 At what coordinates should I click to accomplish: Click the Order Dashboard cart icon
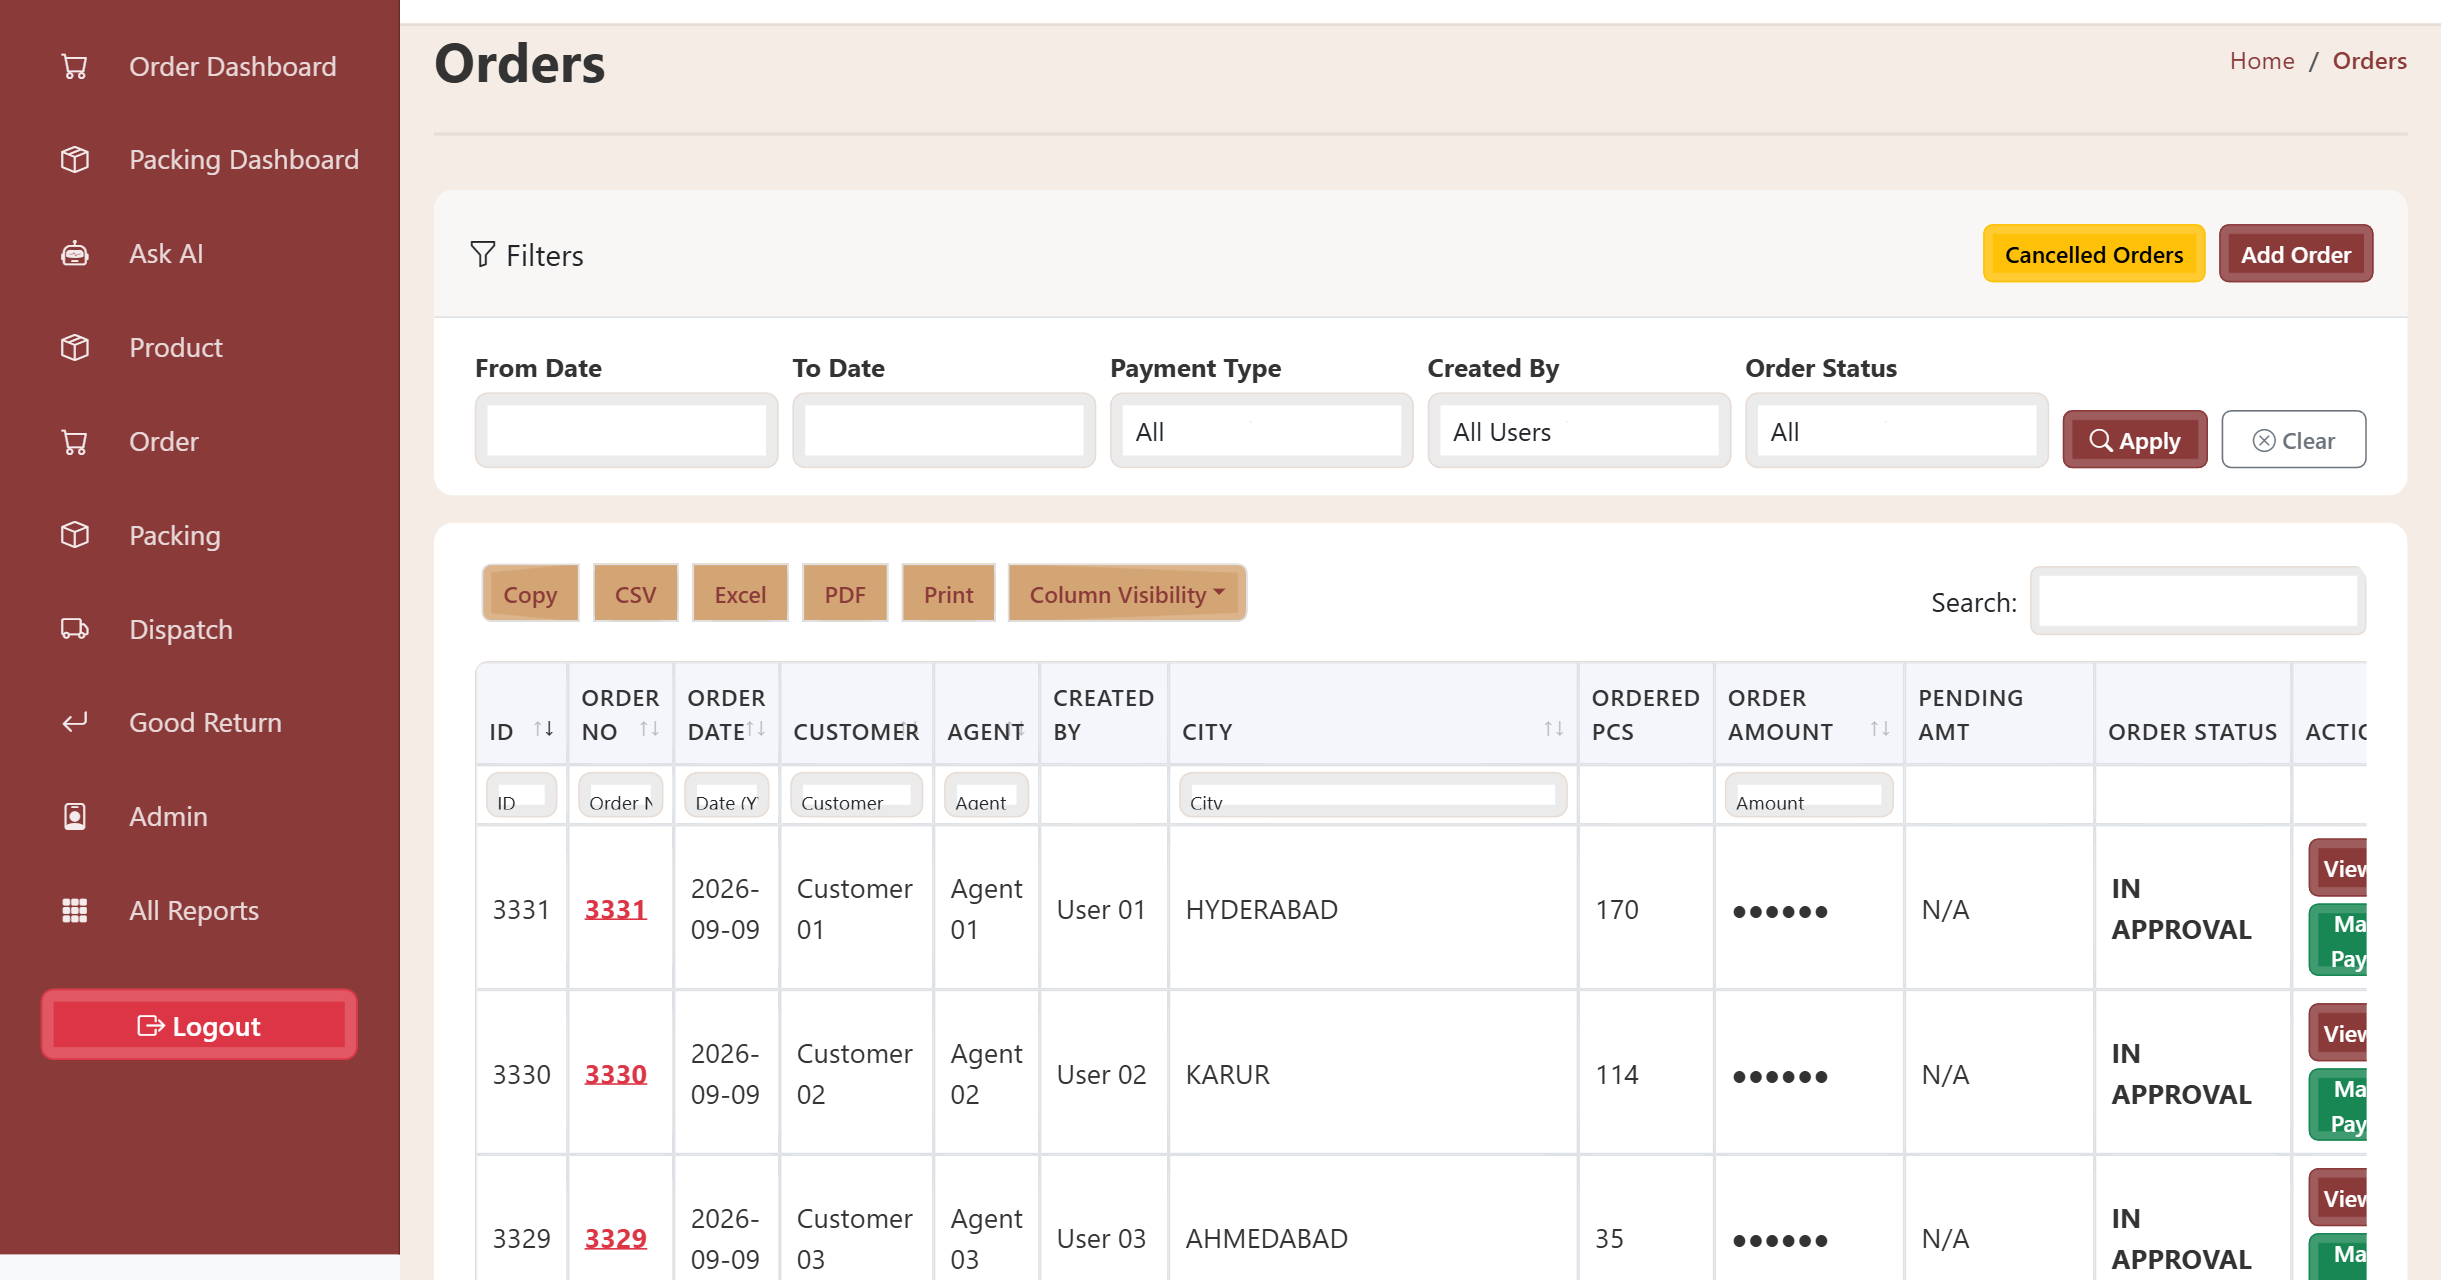(x=75, y=67)
